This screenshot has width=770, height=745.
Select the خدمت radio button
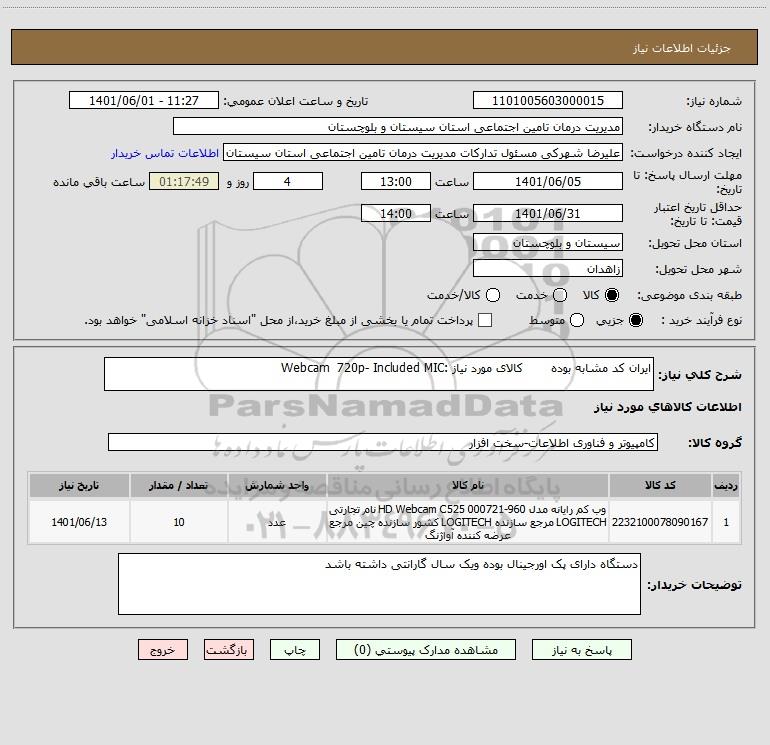point(560,295)
